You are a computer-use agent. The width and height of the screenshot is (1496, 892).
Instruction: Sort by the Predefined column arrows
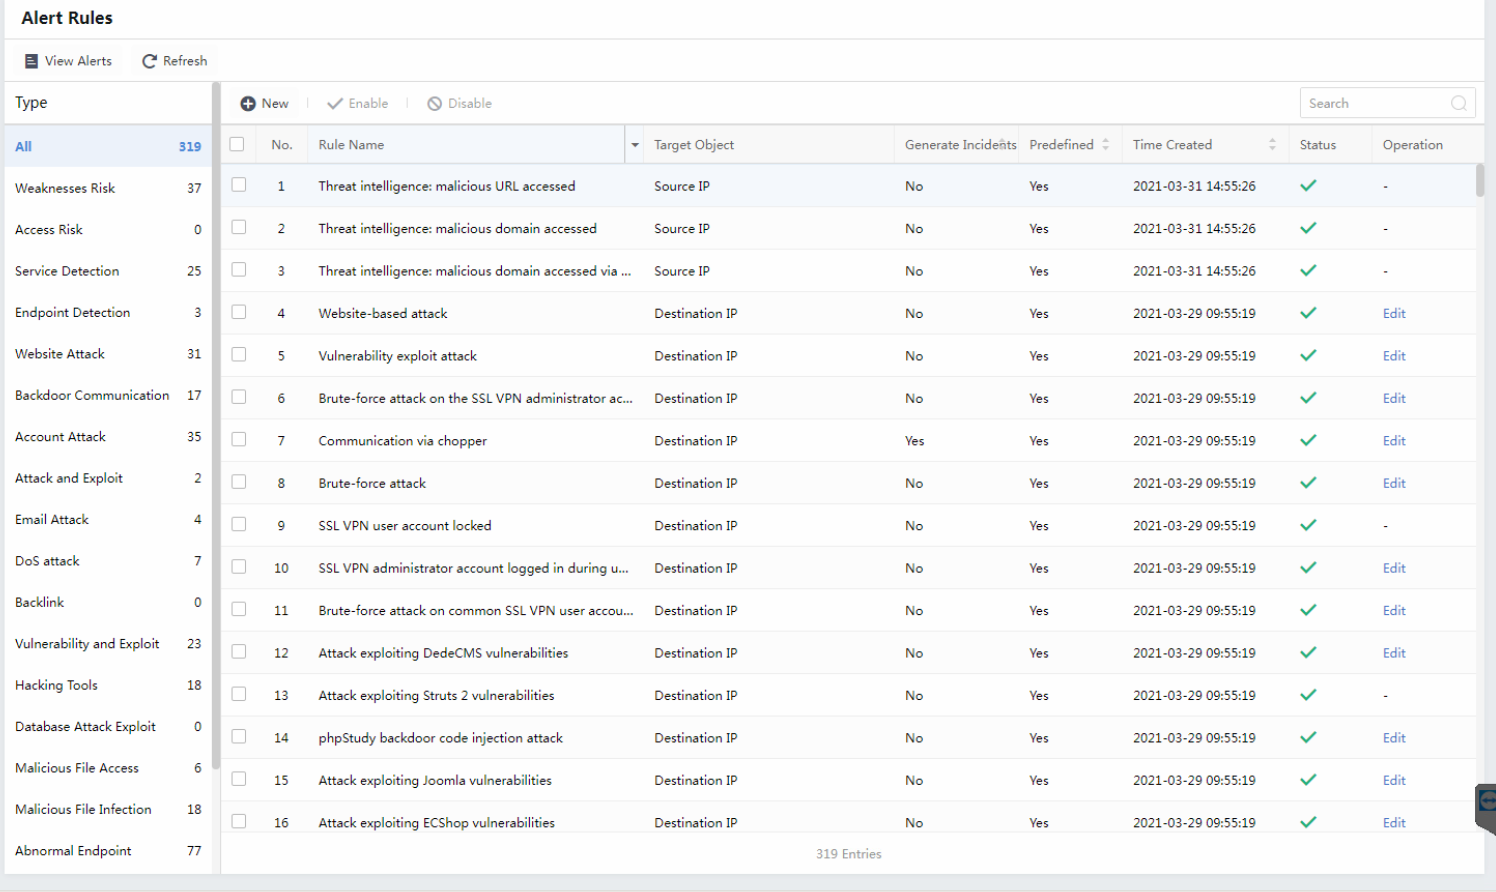tap(1105, 145)
